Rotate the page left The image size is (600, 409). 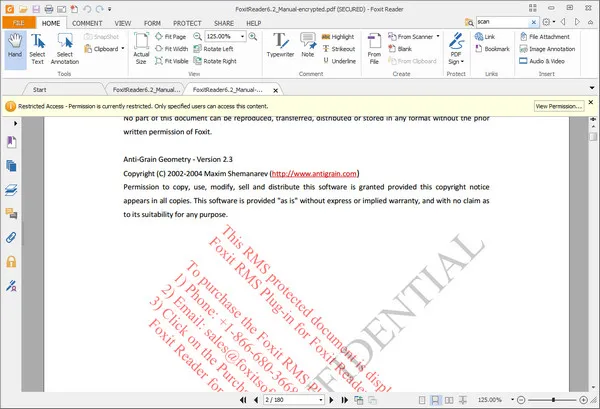click(x=214, y=49)
